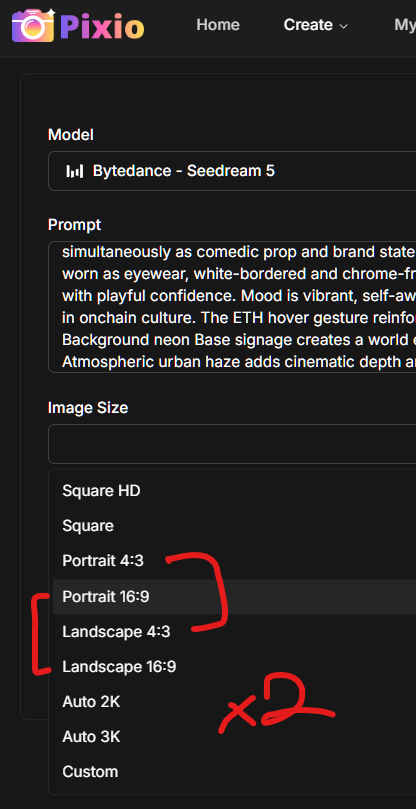This screenshot has width=416, height=809.
Task: Click the Pixio brand name text
Action: [x=102, y=26]
